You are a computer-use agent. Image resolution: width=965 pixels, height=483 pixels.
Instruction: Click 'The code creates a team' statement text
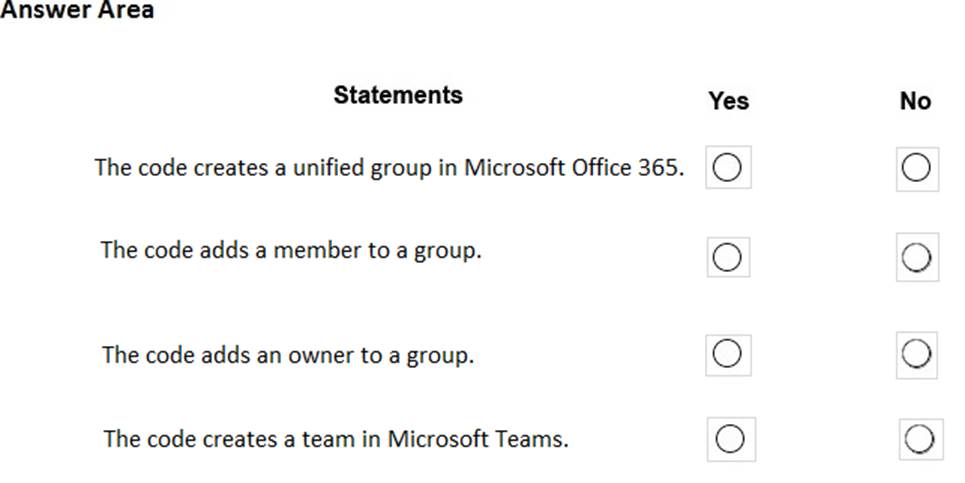point(336,438)
